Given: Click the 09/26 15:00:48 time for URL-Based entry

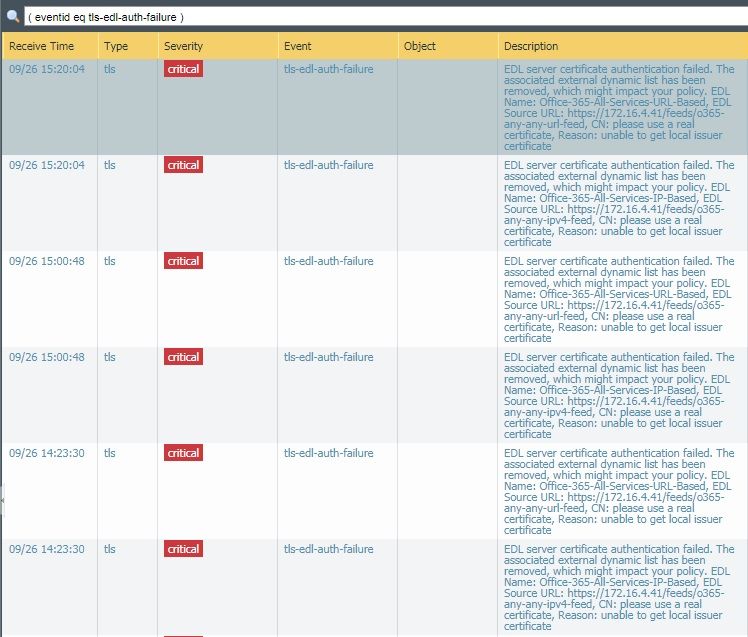Looking at the screenshot, I should pyautogui.click(x=47, y=261).
